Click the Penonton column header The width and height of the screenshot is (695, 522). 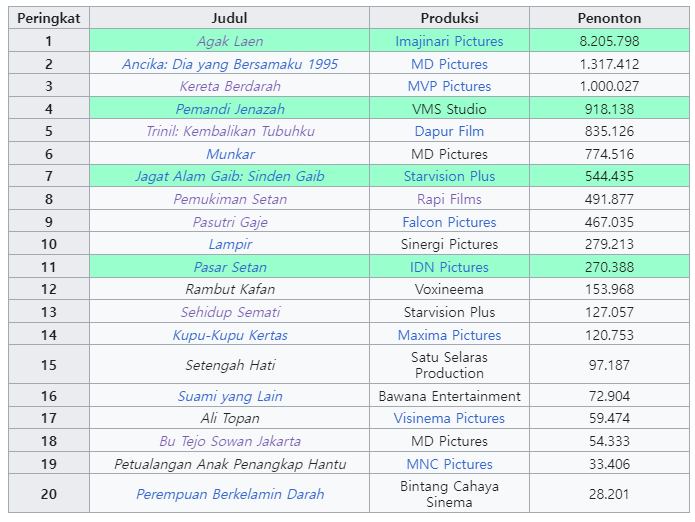click(x=609, y=18)
